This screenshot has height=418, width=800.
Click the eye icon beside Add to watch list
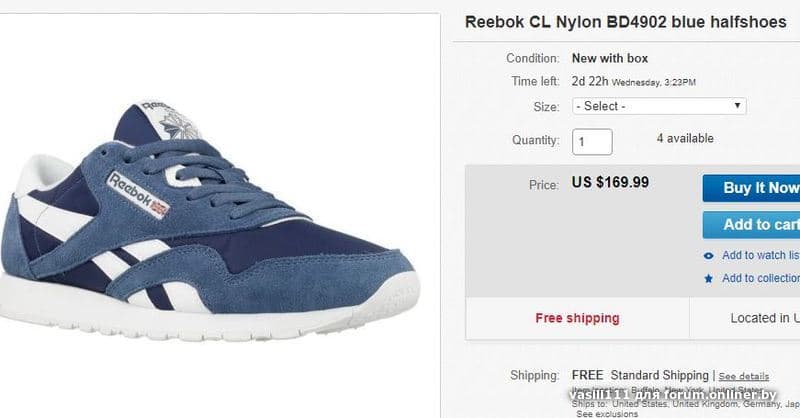[x=709, y=256]
